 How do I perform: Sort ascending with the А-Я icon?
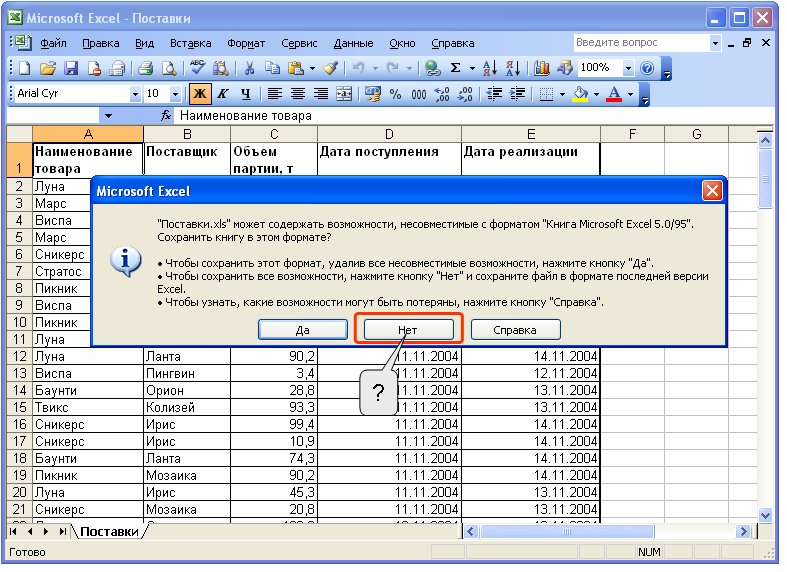490,68
